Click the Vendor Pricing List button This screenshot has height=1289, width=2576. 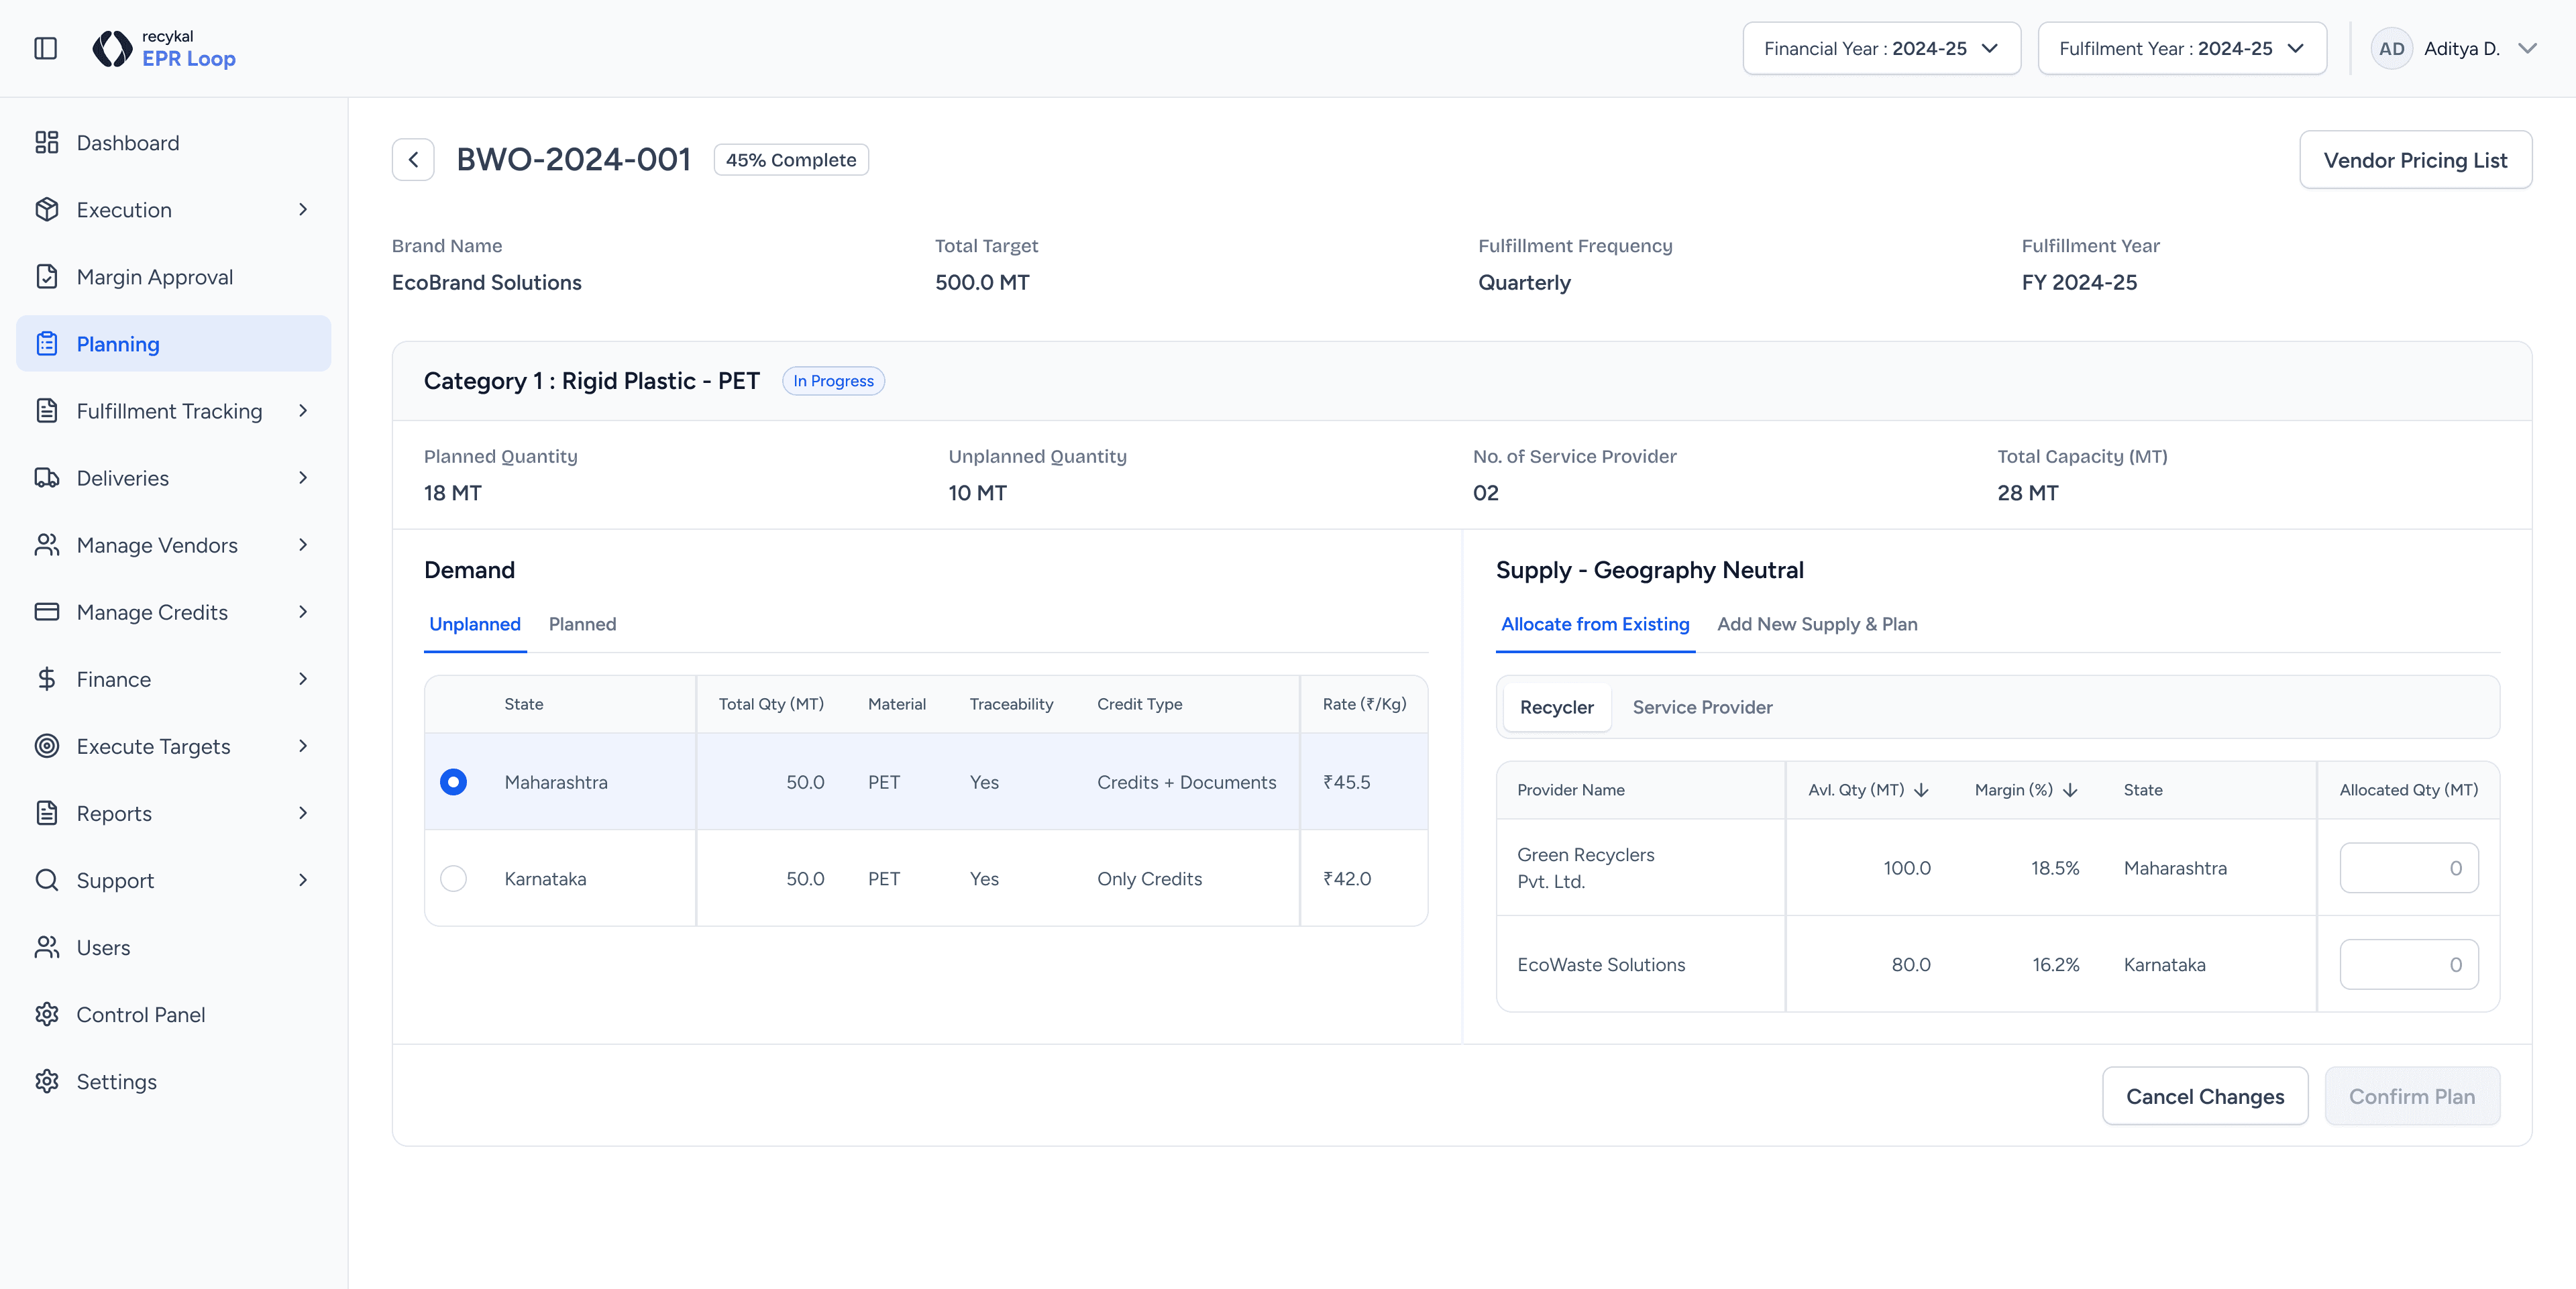pyautogui.click(x=2414, y=160)
